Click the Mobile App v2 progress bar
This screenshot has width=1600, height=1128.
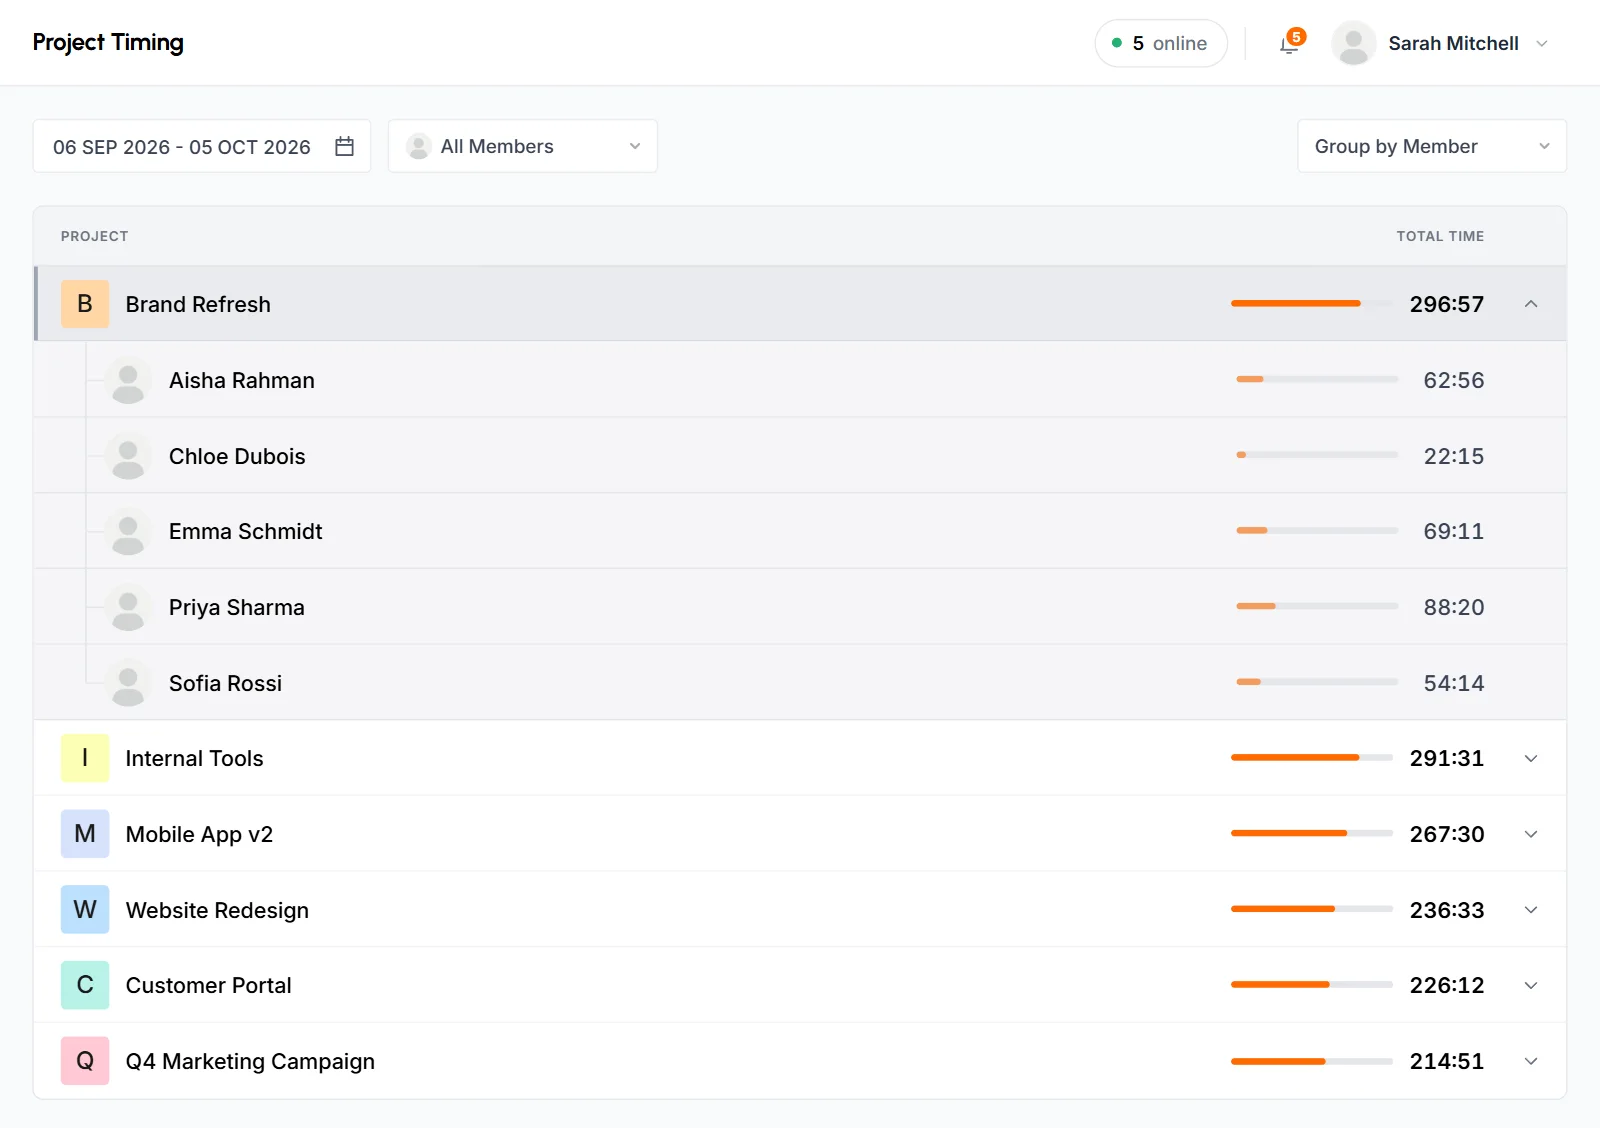point(1312,833)
